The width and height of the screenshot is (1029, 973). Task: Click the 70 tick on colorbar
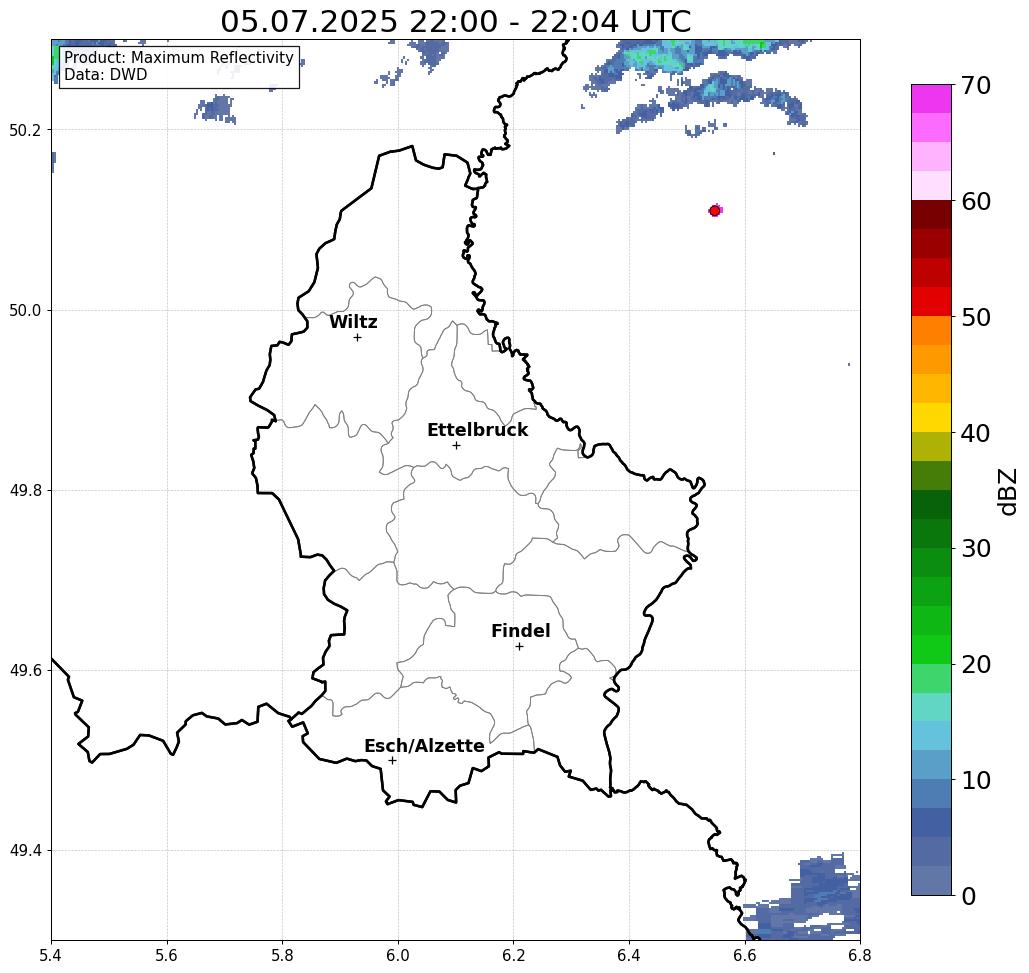click(x=976, y=85)
